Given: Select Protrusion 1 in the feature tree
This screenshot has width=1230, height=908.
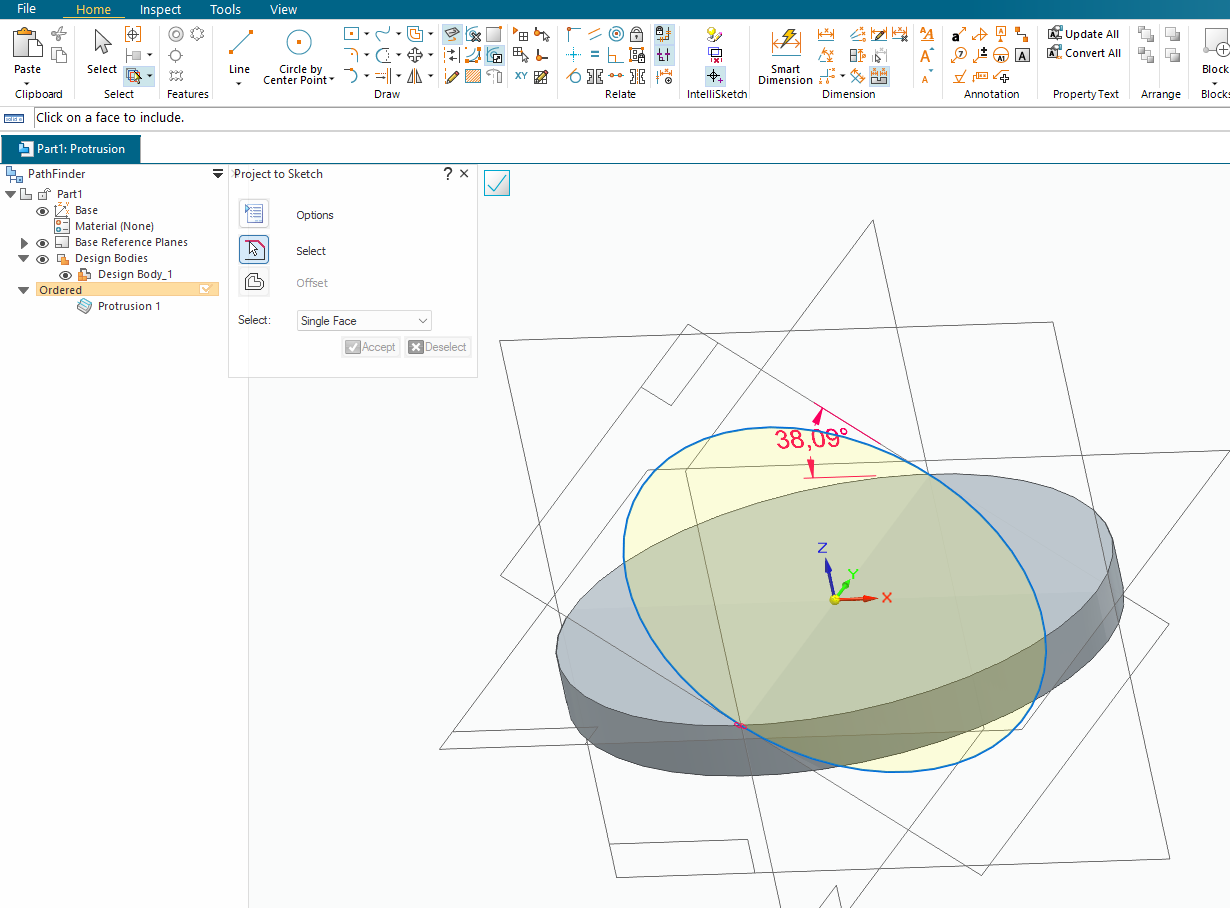Looking at the screenshot, I should pyautogui.click(x=129, y=306).
